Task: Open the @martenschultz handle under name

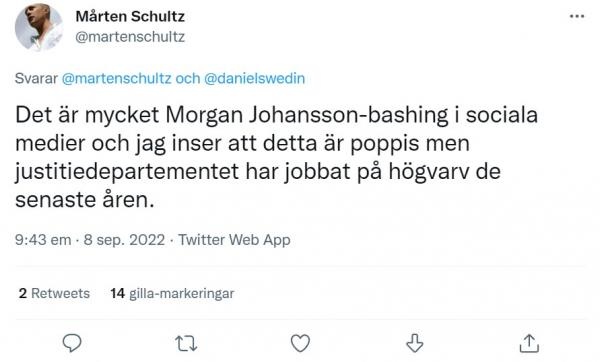Action: tap(130, 37)
